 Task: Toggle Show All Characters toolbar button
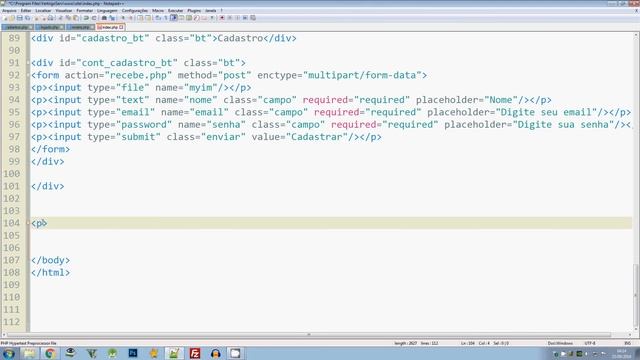[165, 18]
